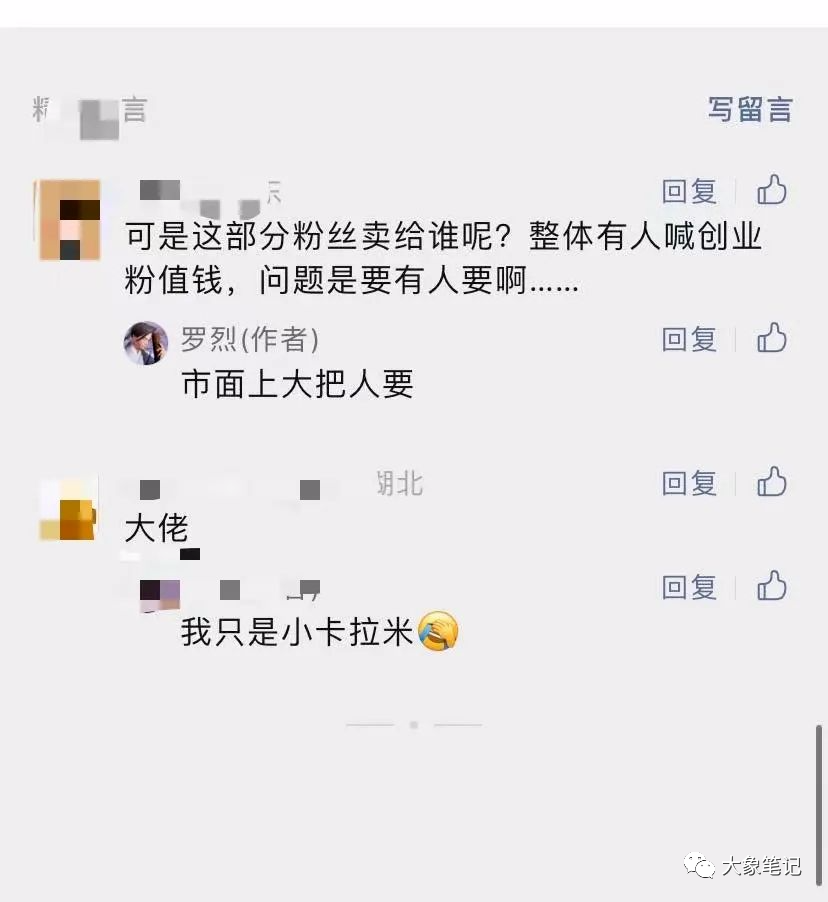Viewport: 828px width, 902px height.
Task: Click the vertical scrollbar thumb
Action: tap(819, 805)
